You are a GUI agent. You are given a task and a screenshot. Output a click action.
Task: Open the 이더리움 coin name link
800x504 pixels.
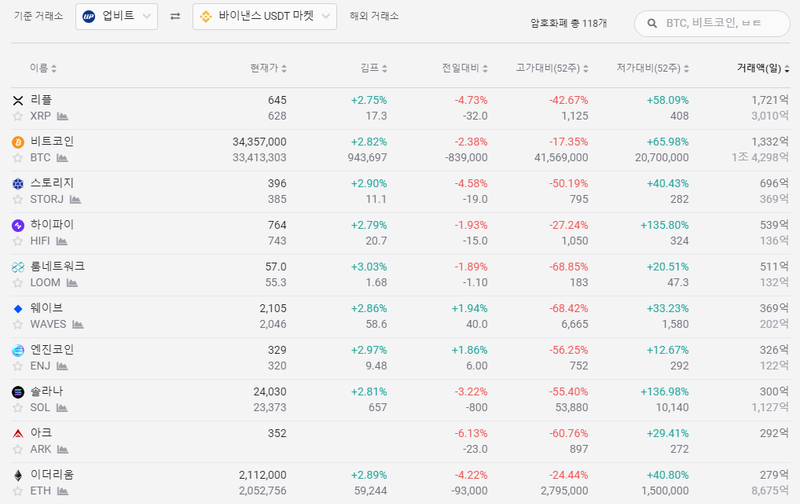[52, 475]
